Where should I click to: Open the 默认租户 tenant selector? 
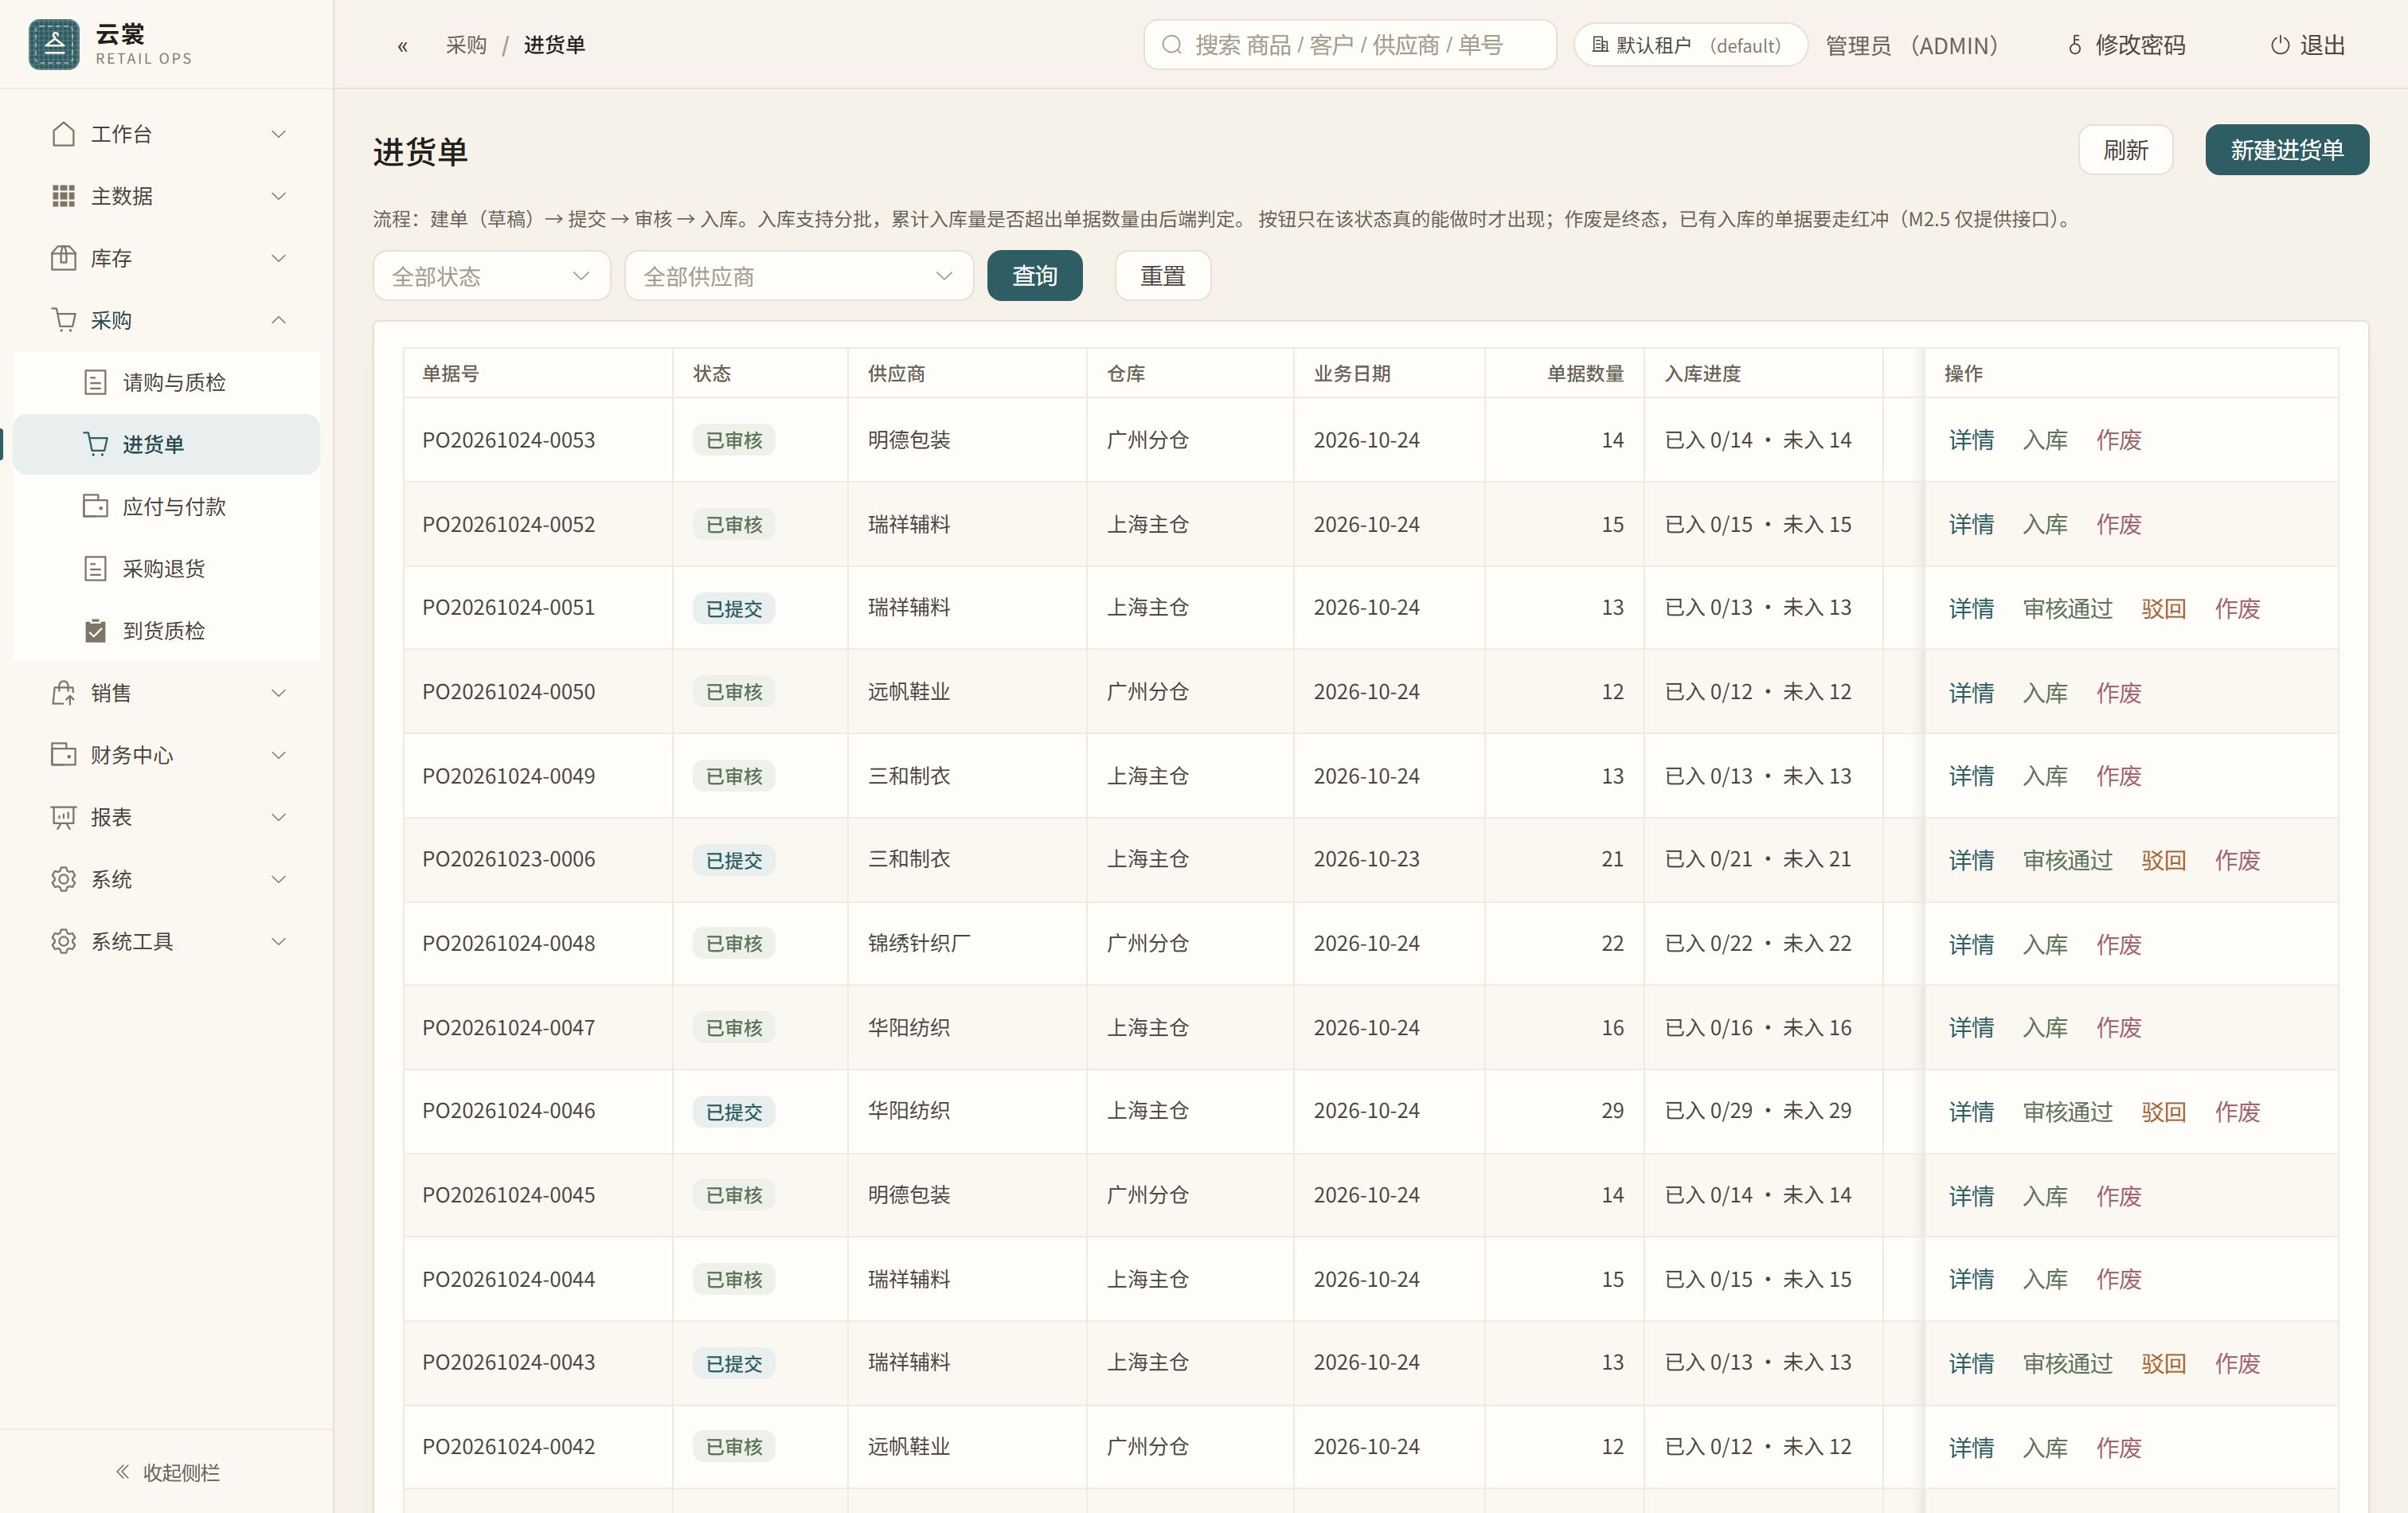[x=1690, y=45]
